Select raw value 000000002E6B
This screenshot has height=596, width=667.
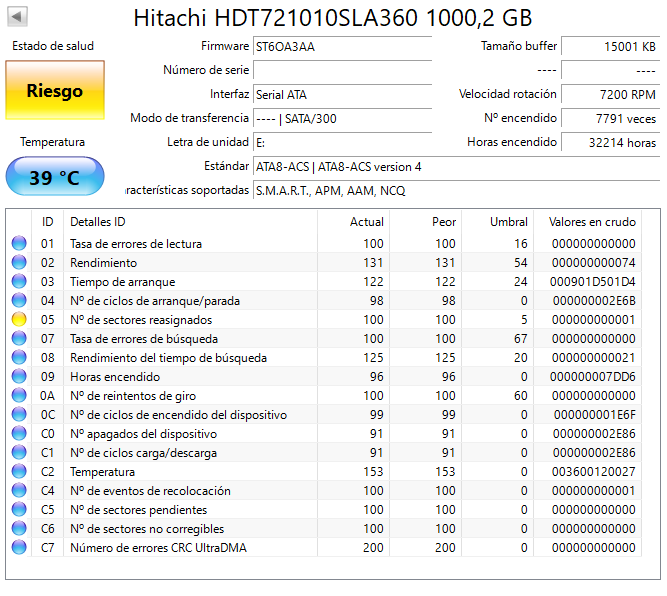(594, 301)
